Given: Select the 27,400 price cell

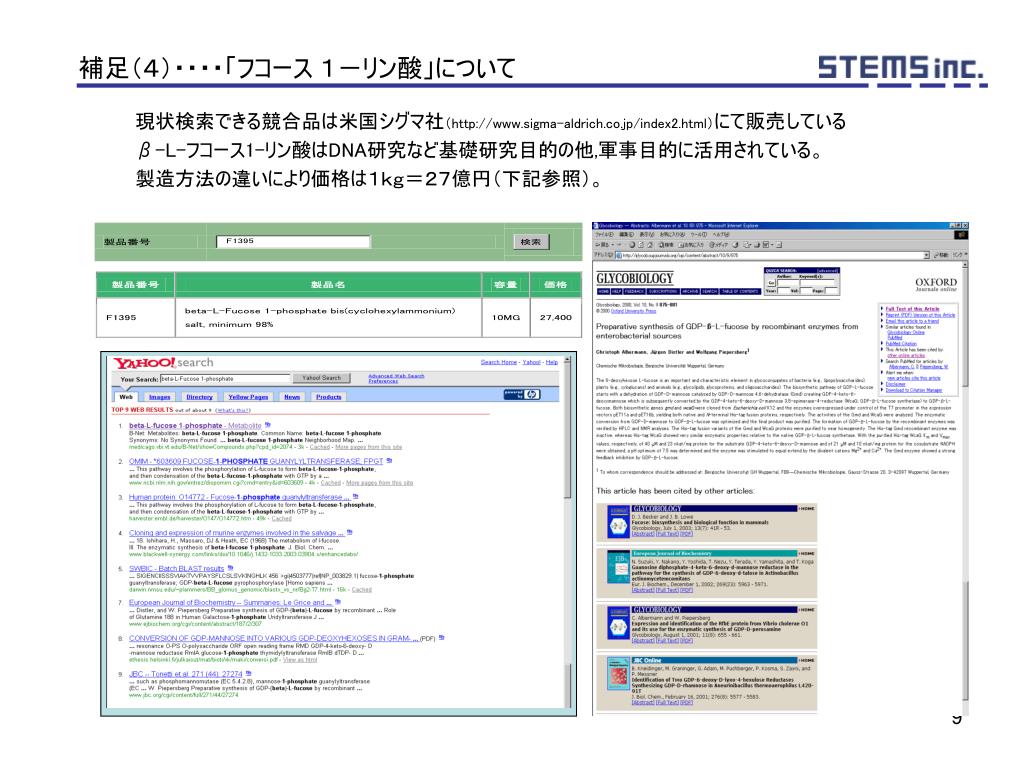Looking at the screenshot, I should pyautogui.click(x=556, y=317).
